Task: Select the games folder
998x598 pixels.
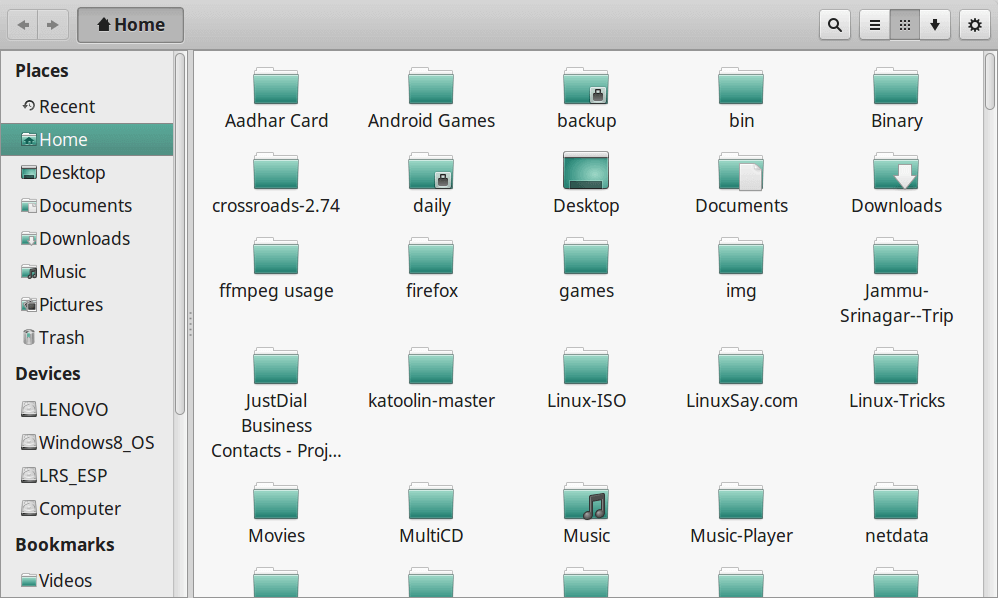Action: tap(586, 269)
